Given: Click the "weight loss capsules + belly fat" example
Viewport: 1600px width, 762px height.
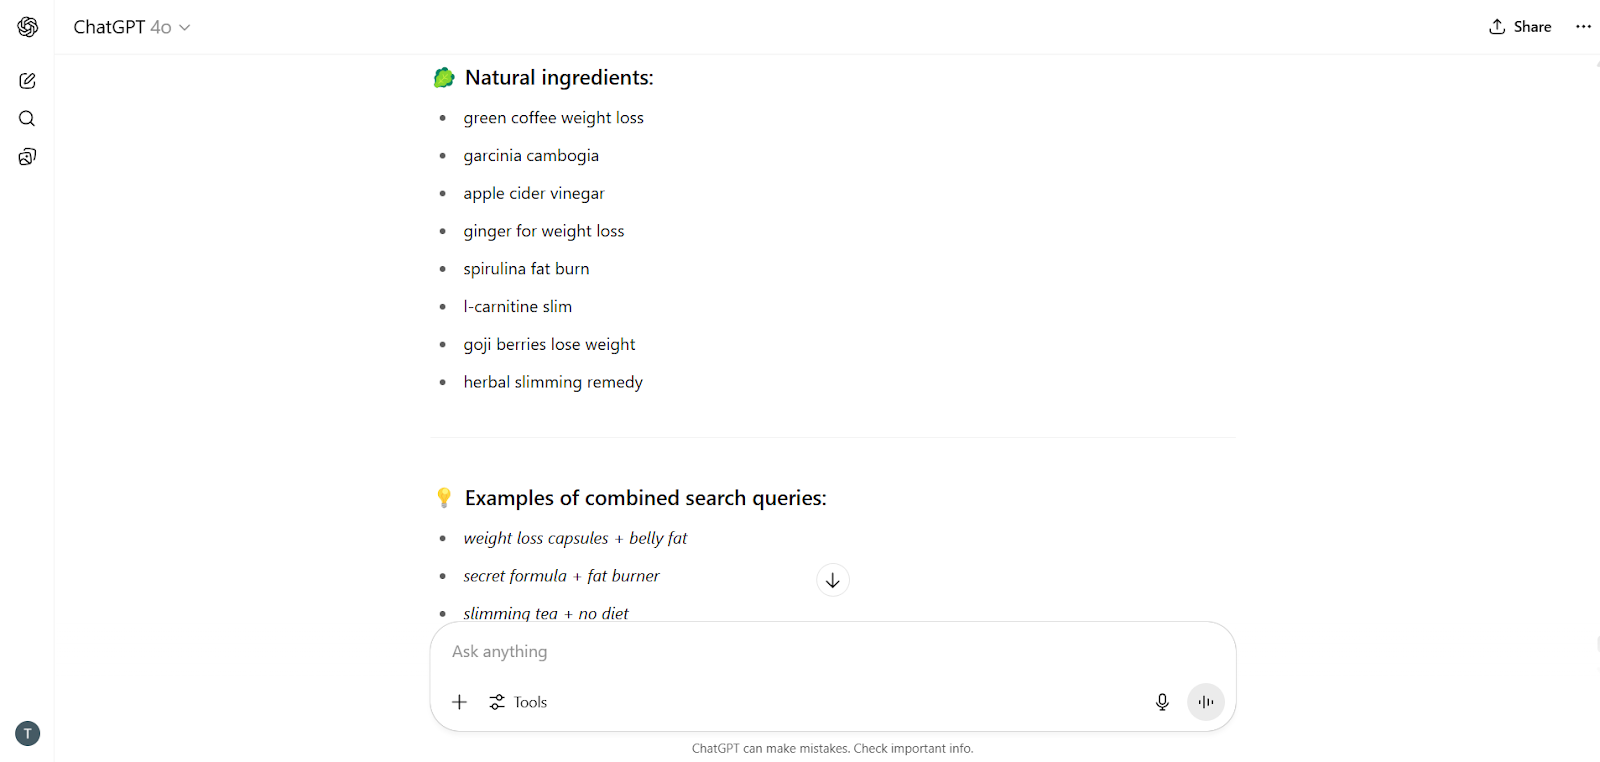Looking at the screenshot, I should click(x=575, y=538).
